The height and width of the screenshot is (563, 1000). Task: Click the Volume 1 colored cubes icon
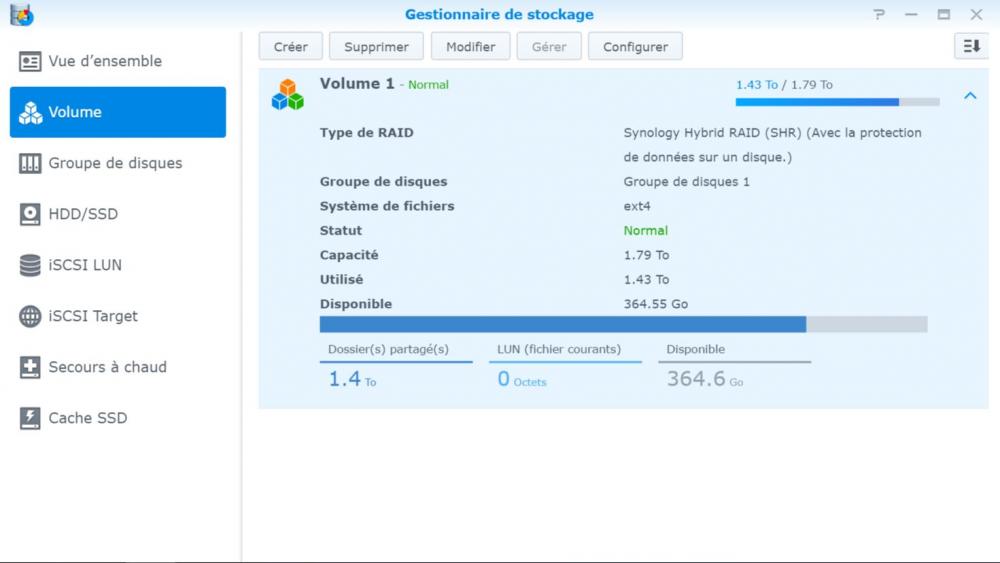287,94
